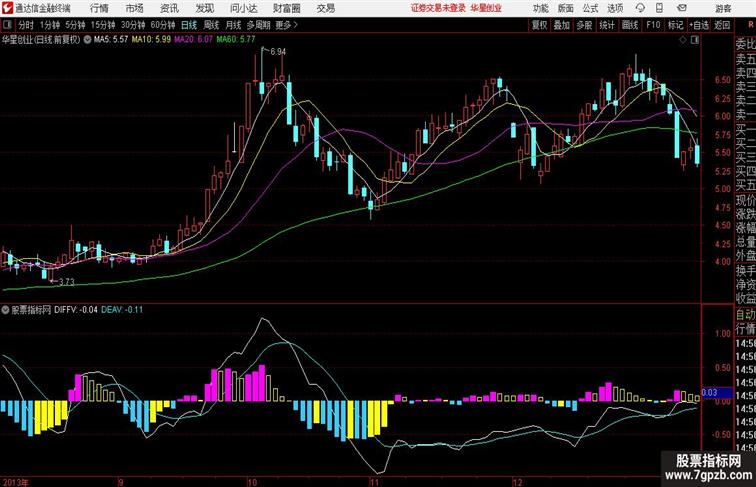Viewport: 756px width, 487px height.
Task: Click the 3.73 low price label
Action: [67, 282]
